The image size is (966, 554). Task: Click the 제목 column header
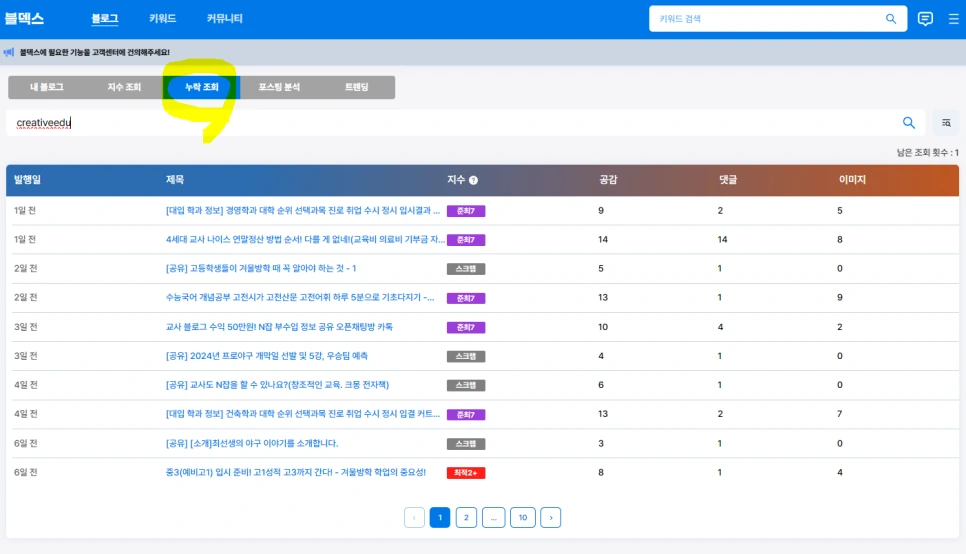[175, 179]
